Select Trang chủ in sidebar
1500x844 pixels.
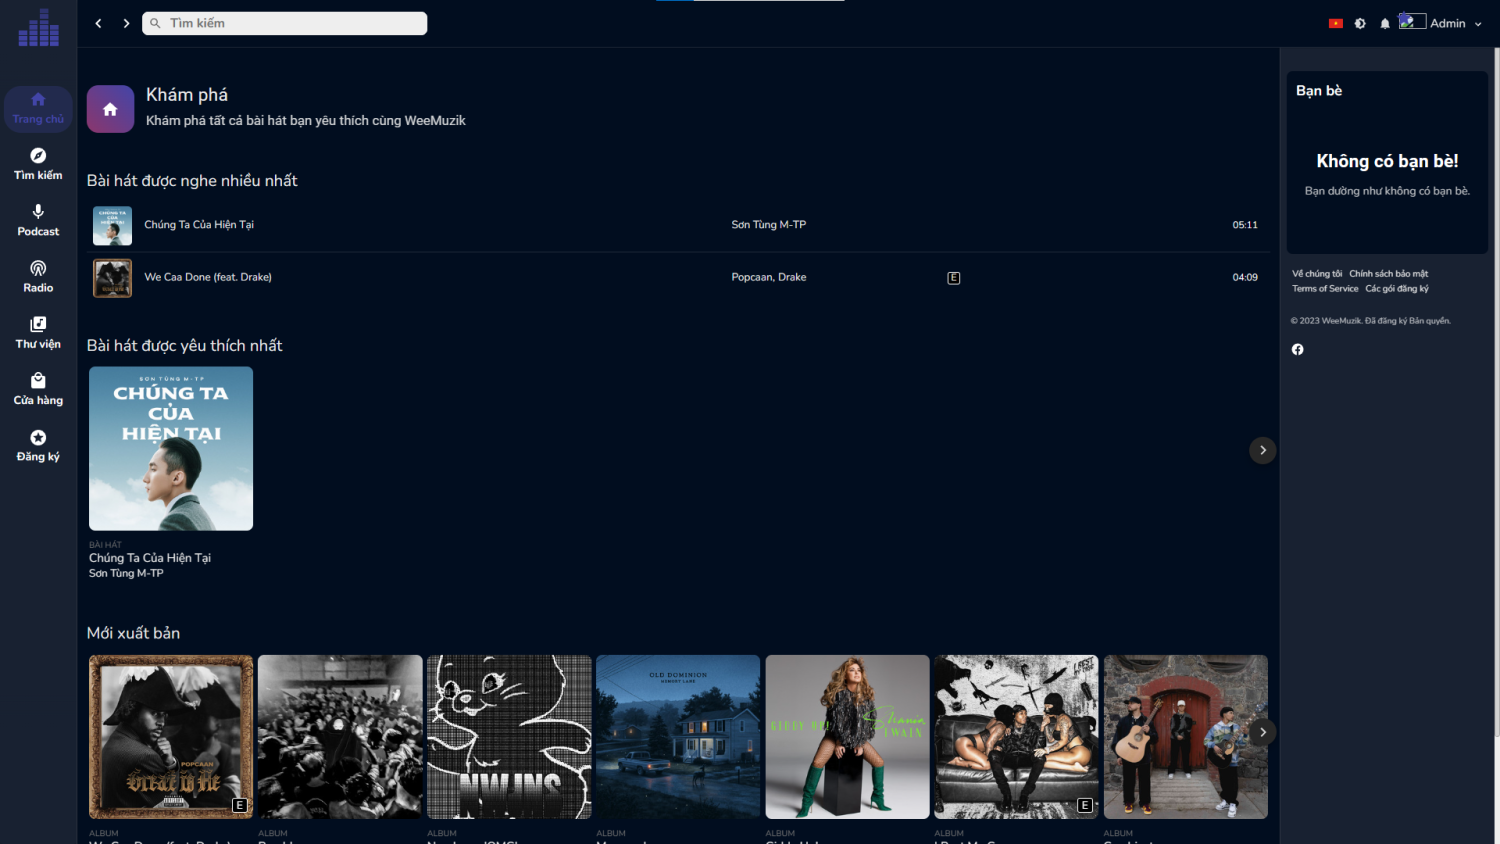pos(38,108)
